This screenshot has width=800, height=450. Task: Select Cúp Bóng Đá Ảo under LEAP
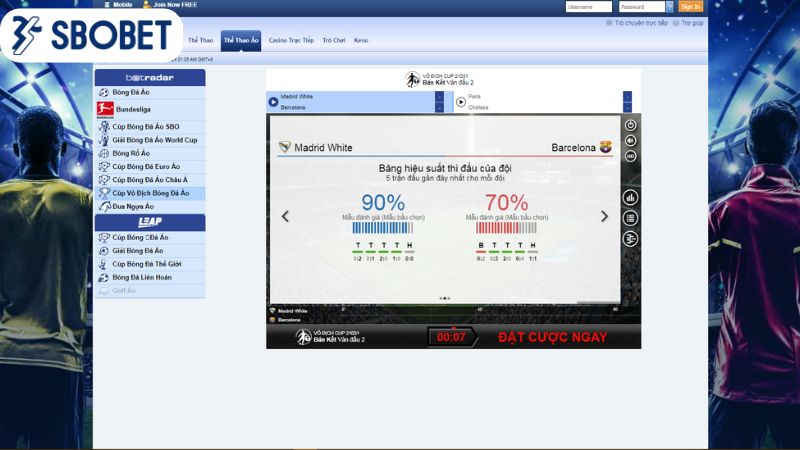click(x=150, y=237)
